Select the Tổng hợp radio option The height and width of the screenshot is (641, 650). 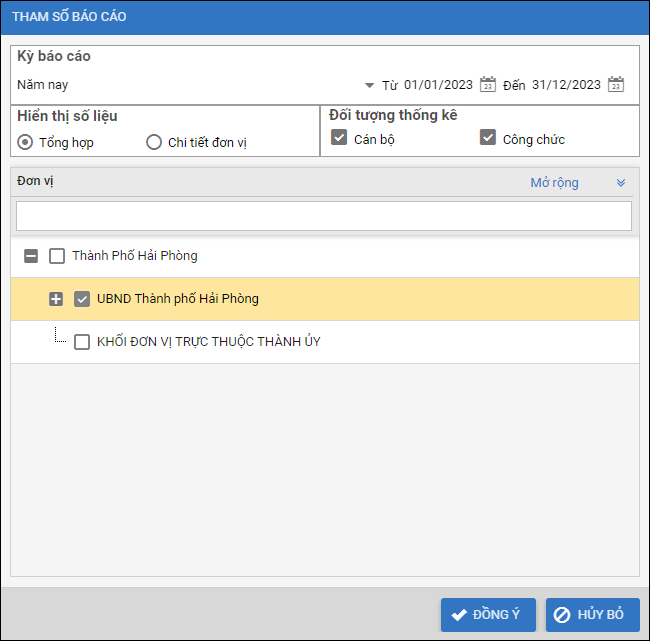pyautogui.click(x=26, y=142)
